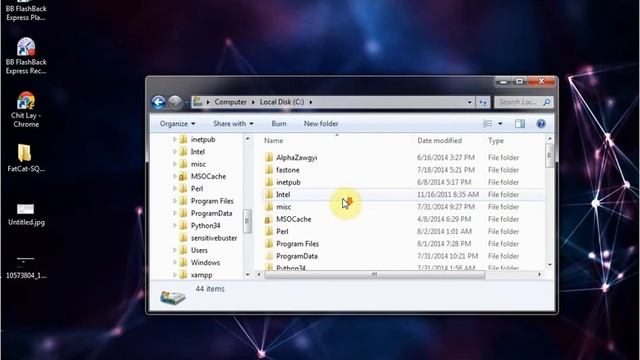Toggle the preview pane button
The height and width of the screenshot is (360, 640).
pos(520,124)
